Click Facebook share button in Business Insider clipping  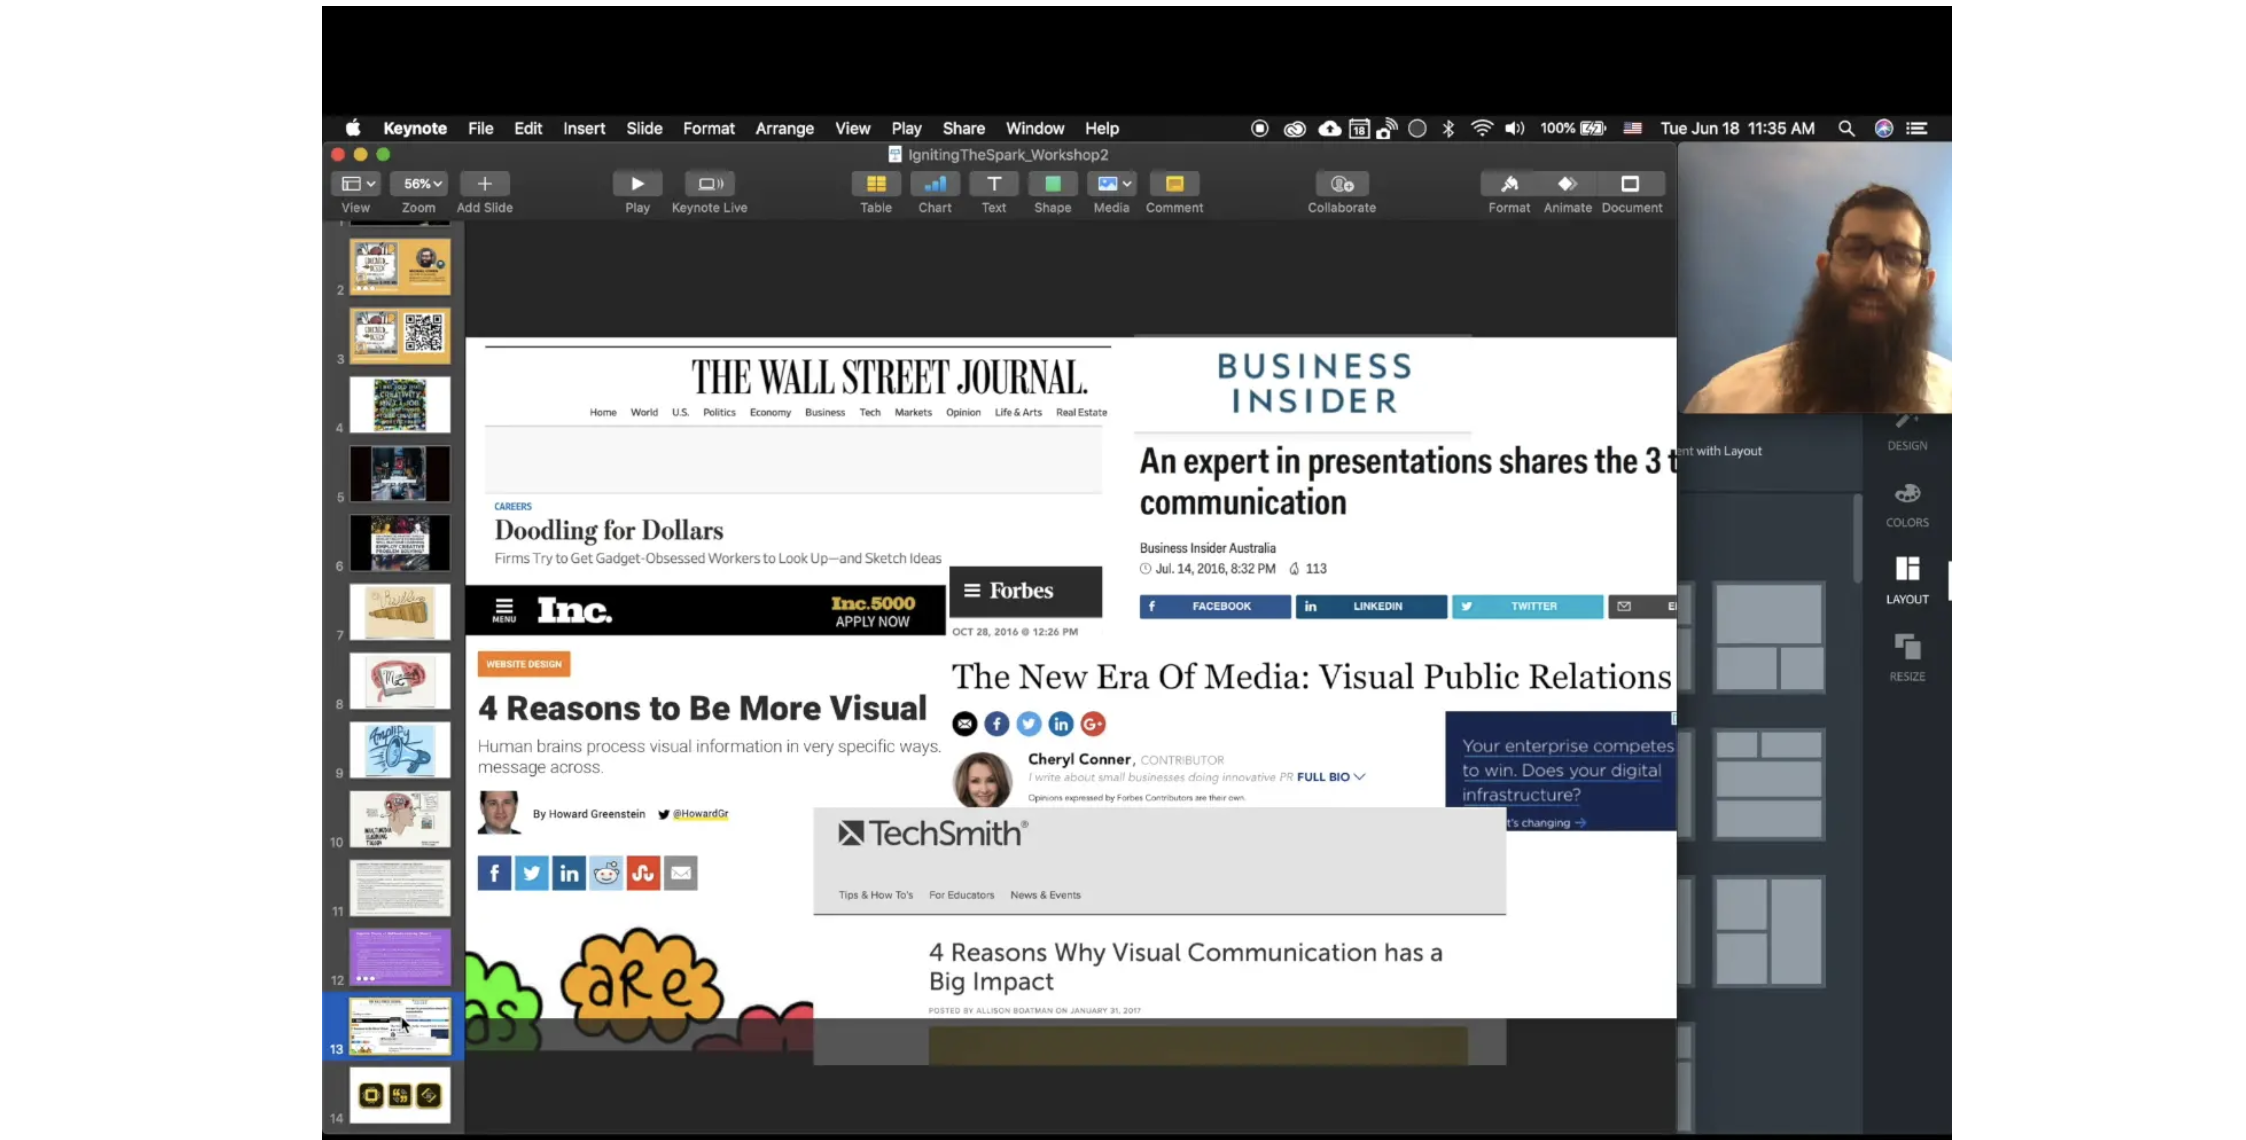[1215, 606]
